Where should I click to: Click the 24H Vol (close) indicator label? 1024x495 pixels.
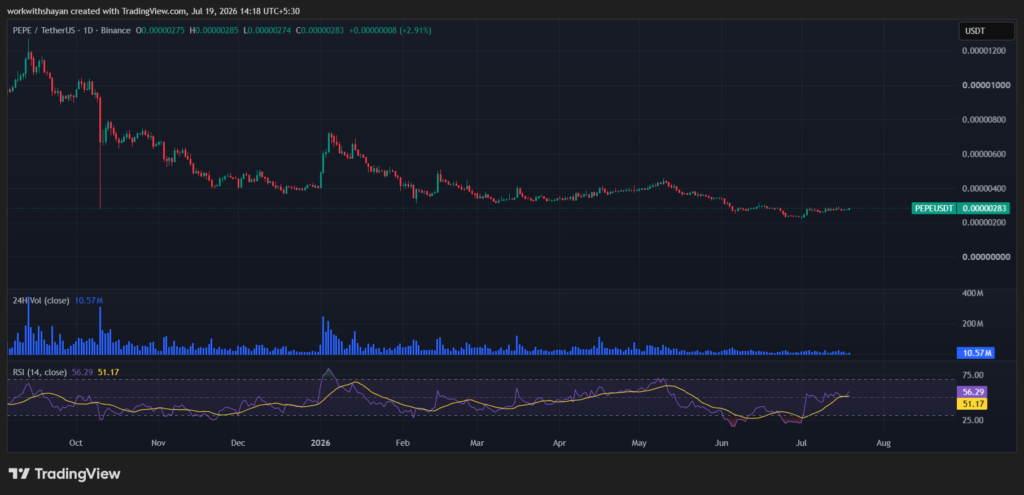[x=42, y=300]
